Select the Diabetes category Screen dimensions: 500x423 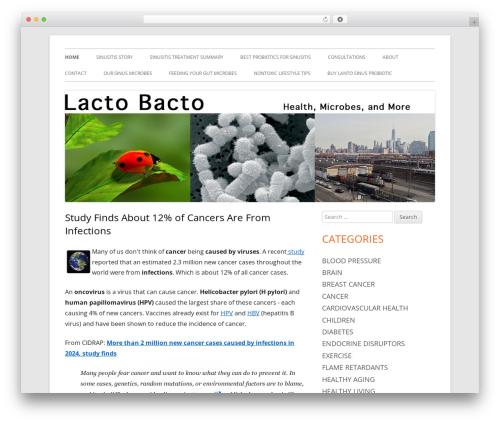coord(337,332)
